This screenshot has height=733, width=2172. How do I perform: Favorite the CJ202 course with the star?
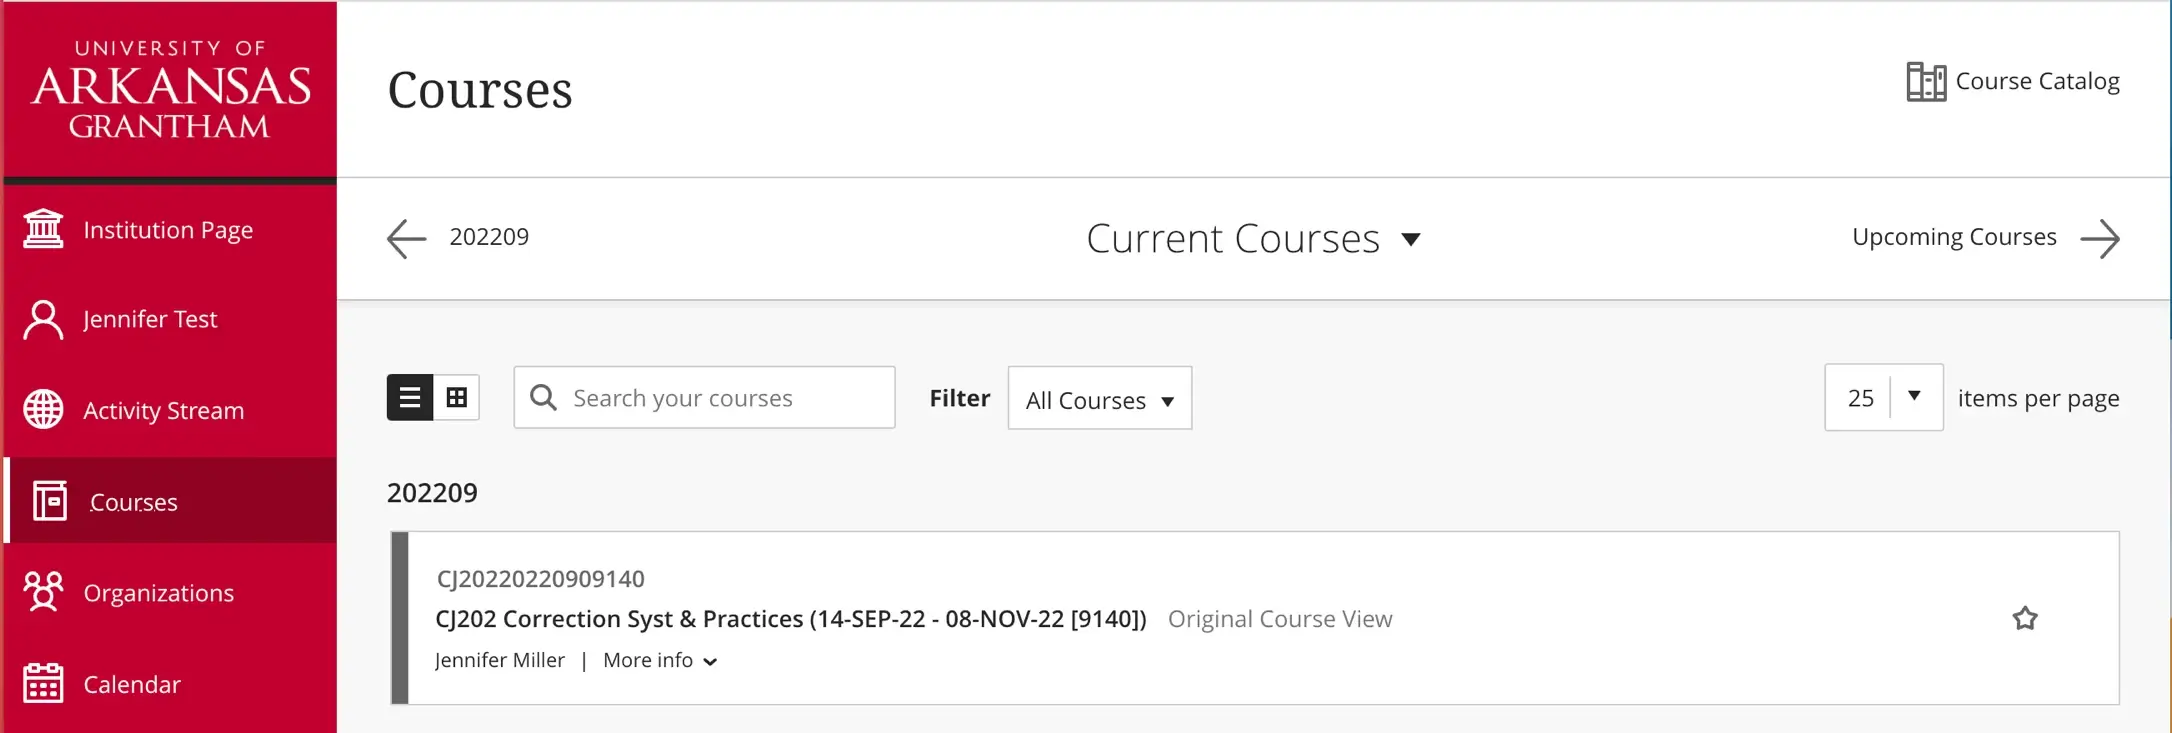(2025, 619)
